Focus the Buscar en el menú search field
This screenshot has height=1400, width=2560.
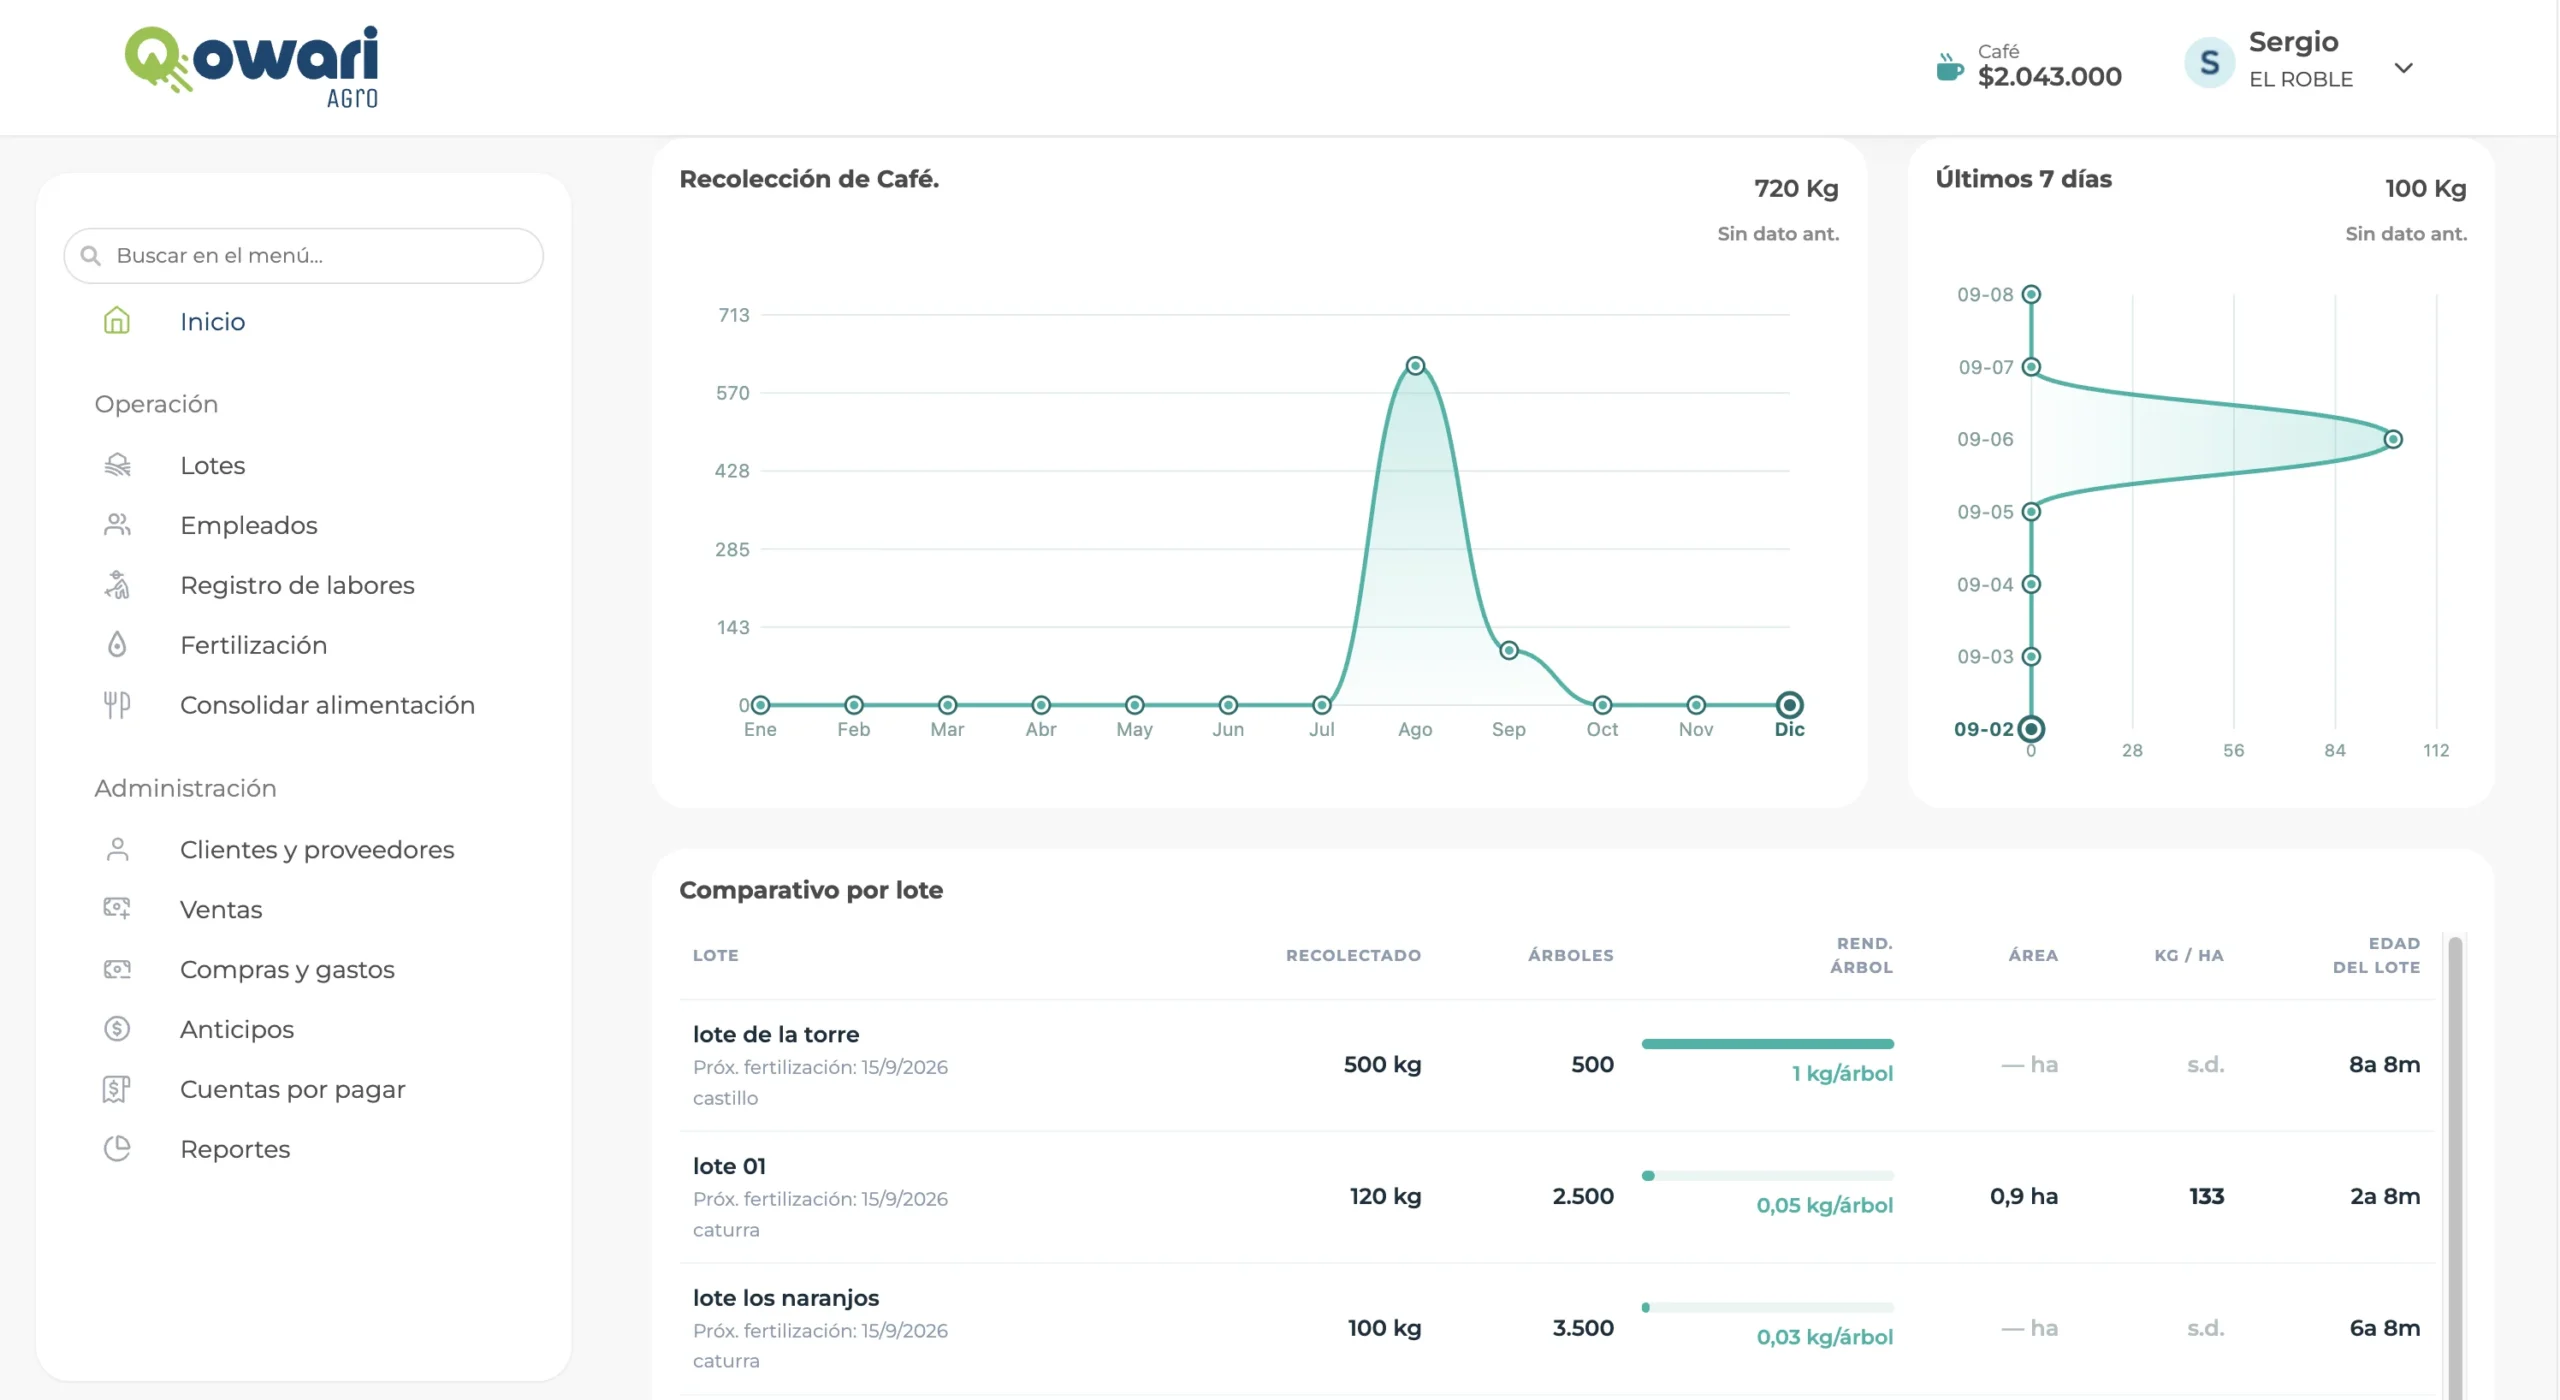pos(304,256)
